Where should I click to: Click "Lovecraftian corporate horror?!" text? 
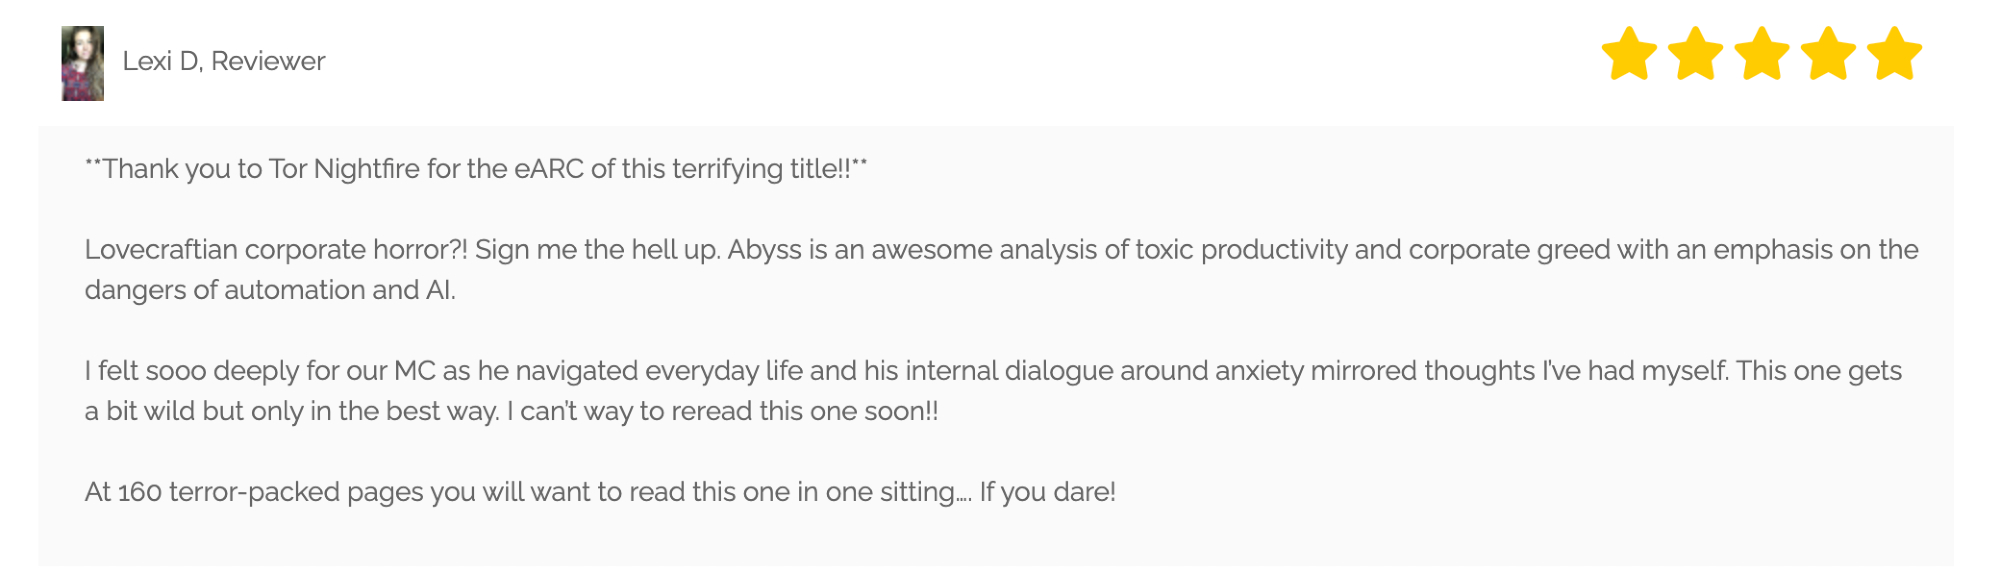(276, 250)
